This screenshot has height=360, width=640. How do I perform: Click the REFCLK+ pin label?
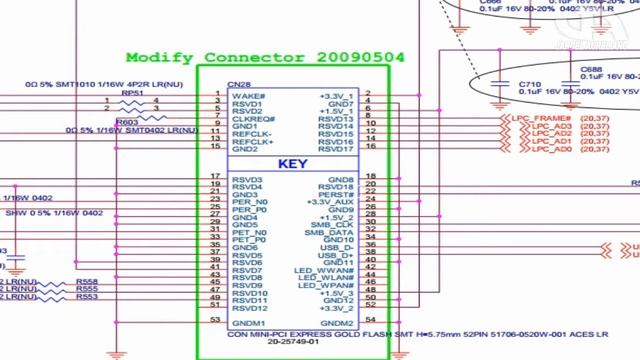(253, 142)
